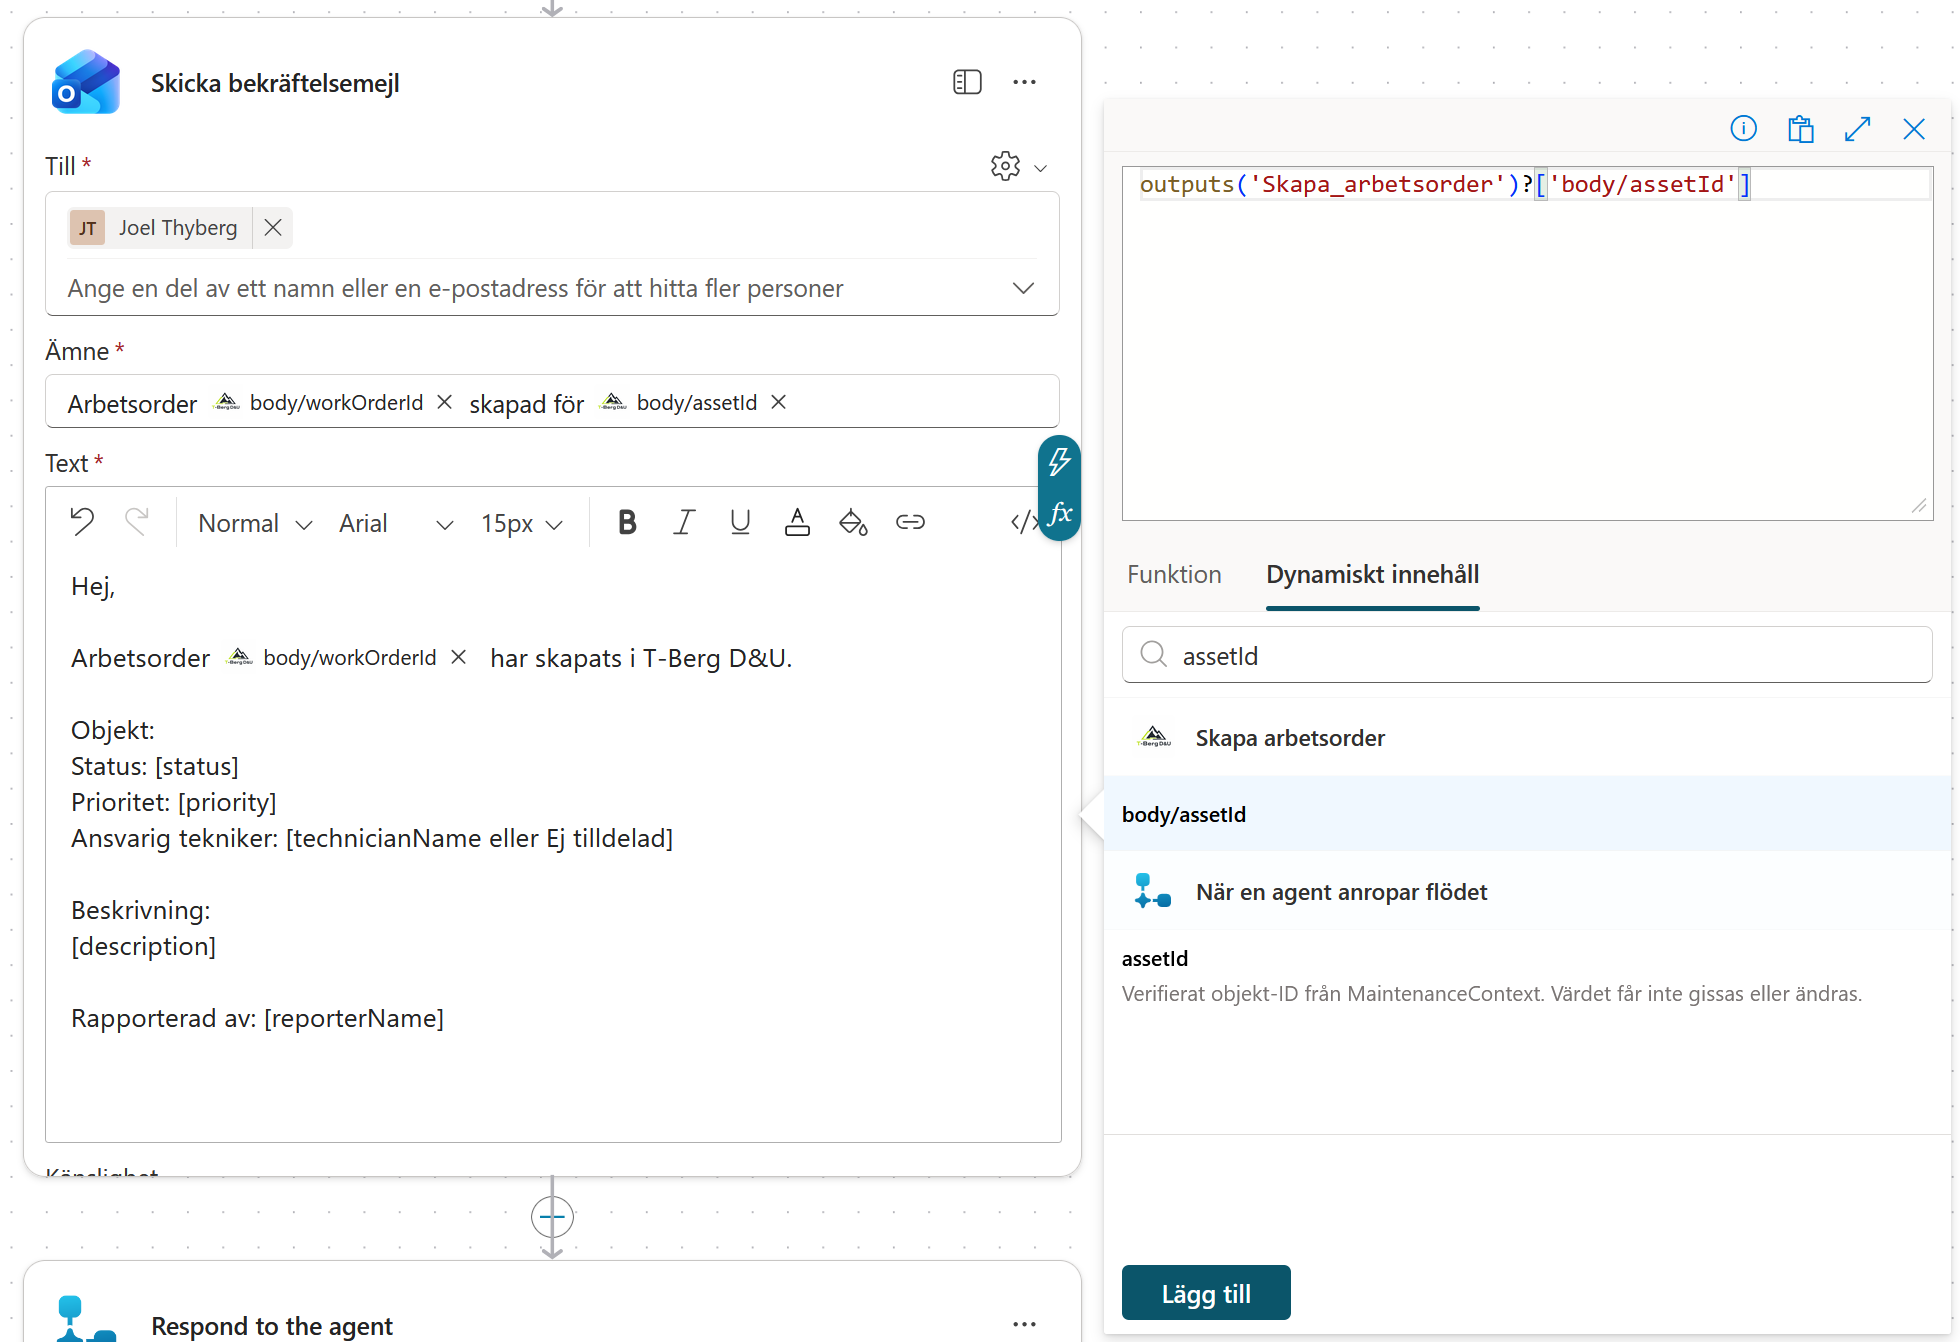Image resolution: width=1960 pixels, height=1342 pixels.
Task: Remove body/workOrderId token from email body
Action: point(459,657)
